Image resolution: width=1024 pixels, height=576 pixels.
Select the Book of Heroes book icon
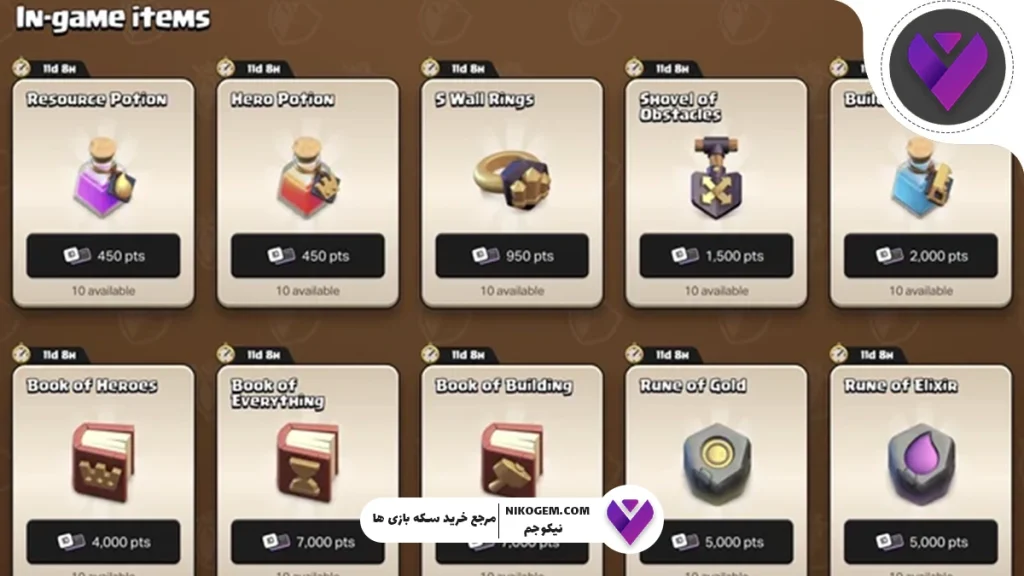pos(104,462)
